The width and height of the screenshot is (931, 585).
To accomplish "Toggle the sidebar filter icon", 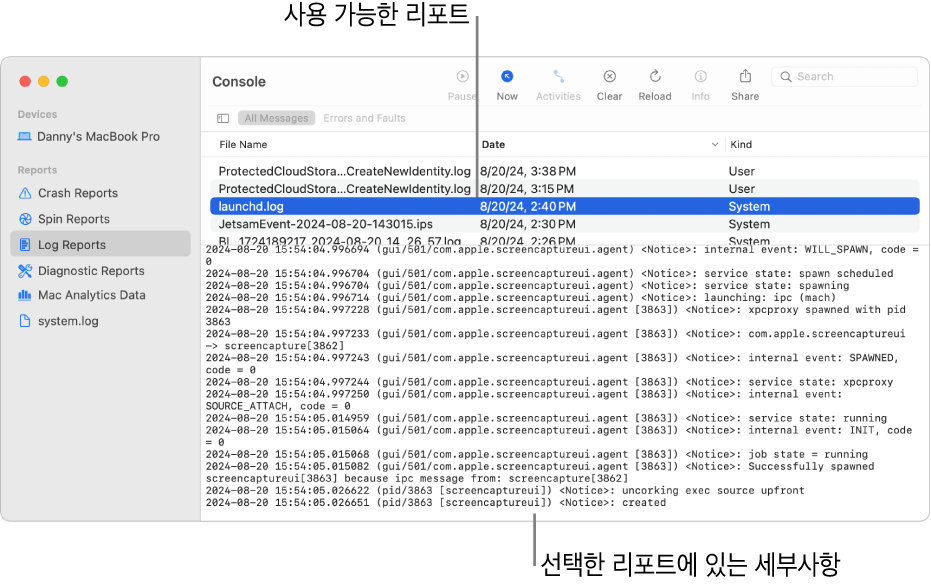I will 223,118.
